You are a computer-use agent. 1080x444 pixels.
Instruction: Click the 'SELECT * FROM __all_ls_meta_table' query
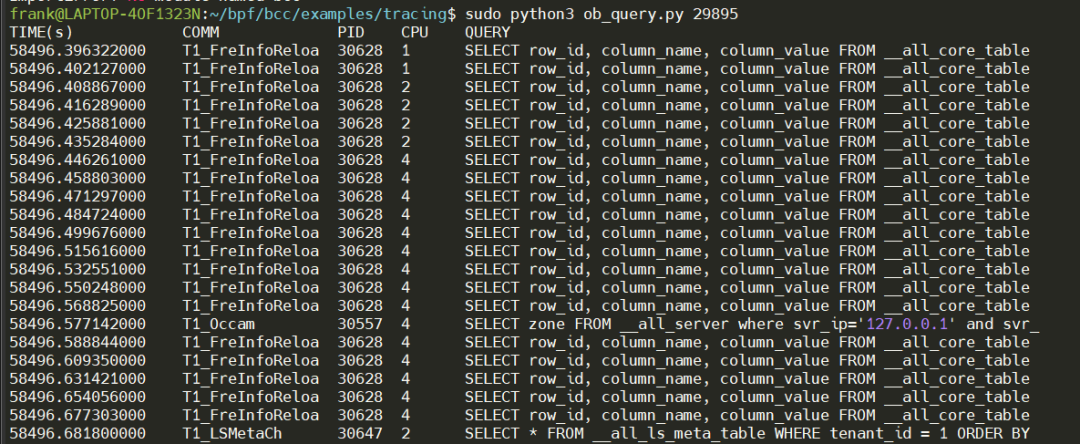click(747, 434)
